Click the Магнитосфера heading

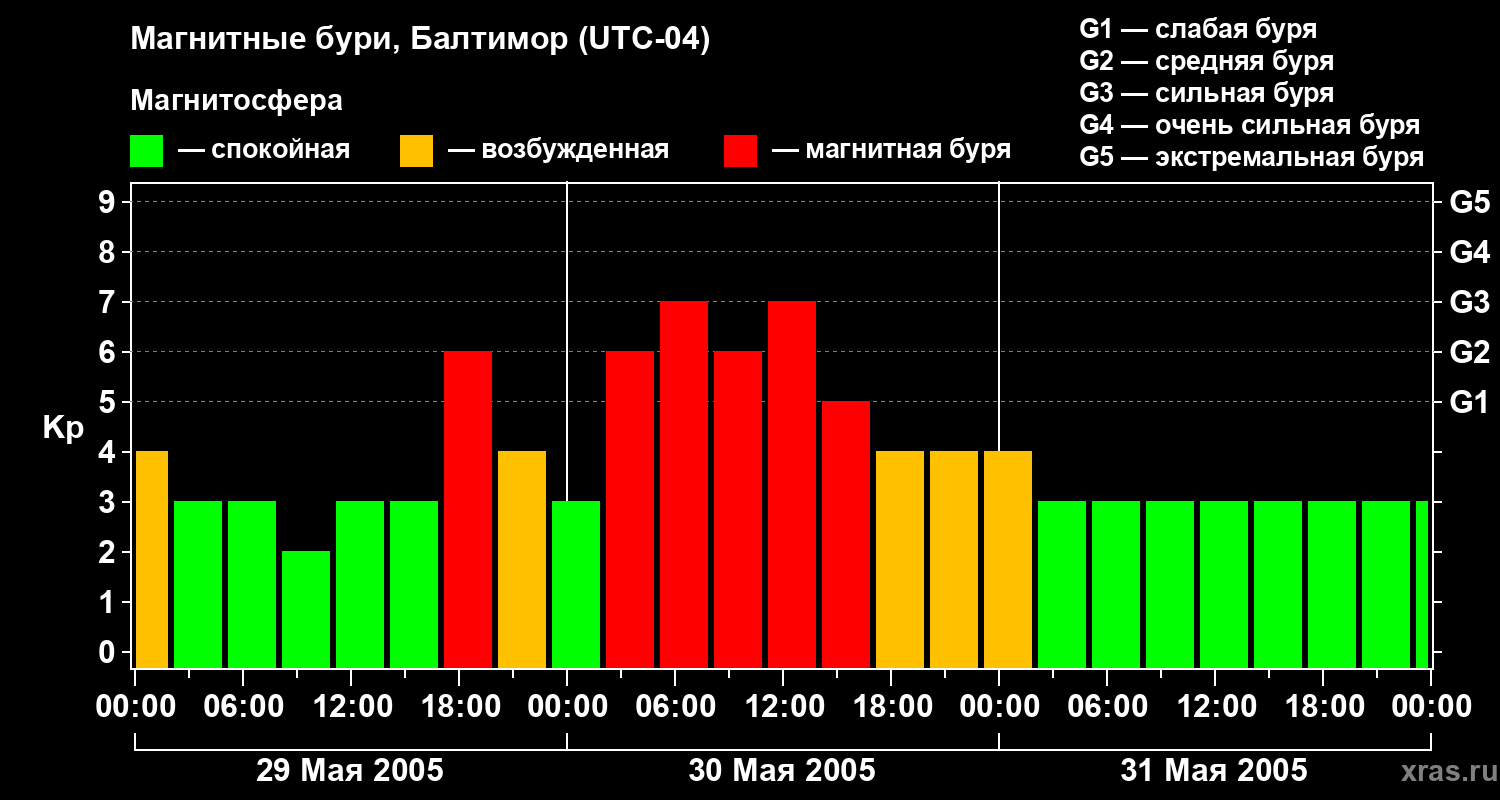click(236, 101)
